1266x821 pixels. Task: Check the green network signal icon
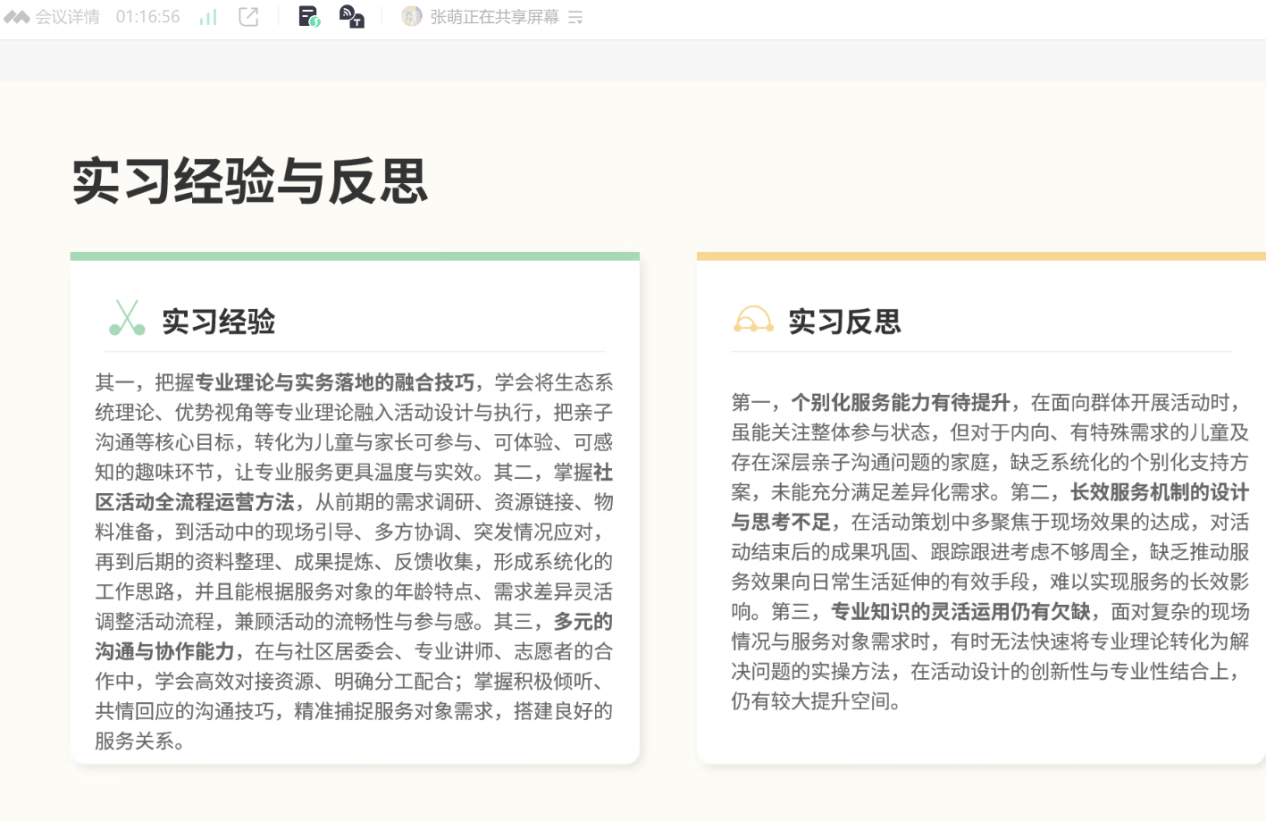tap(208, 17)
